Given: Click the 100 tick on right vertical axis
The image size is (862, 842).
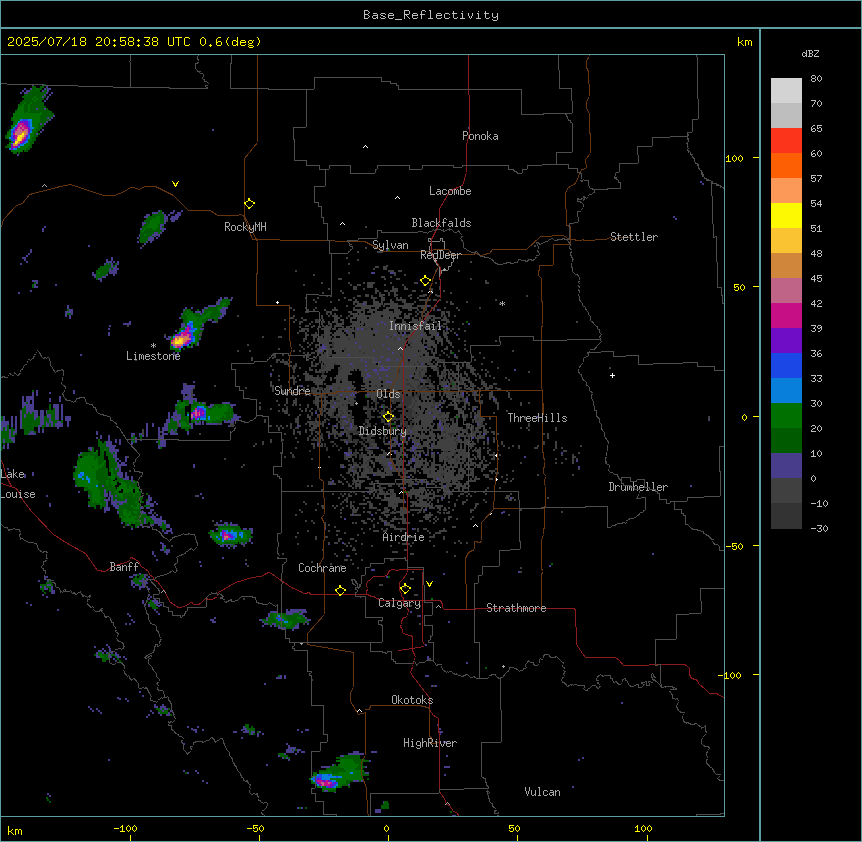Looking at the screenshot, I should click(x=734, y=158).
